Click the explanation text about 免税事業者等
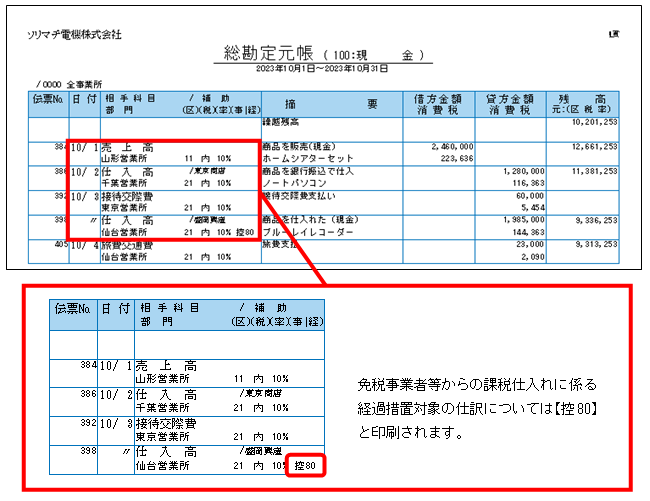Screen dimensions: 650x501 pyautogui.click(x=477, y=409)
